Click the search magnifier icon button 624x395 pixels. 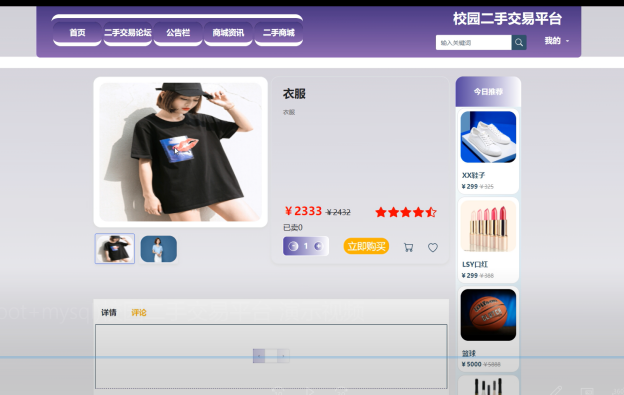point(519,43)
